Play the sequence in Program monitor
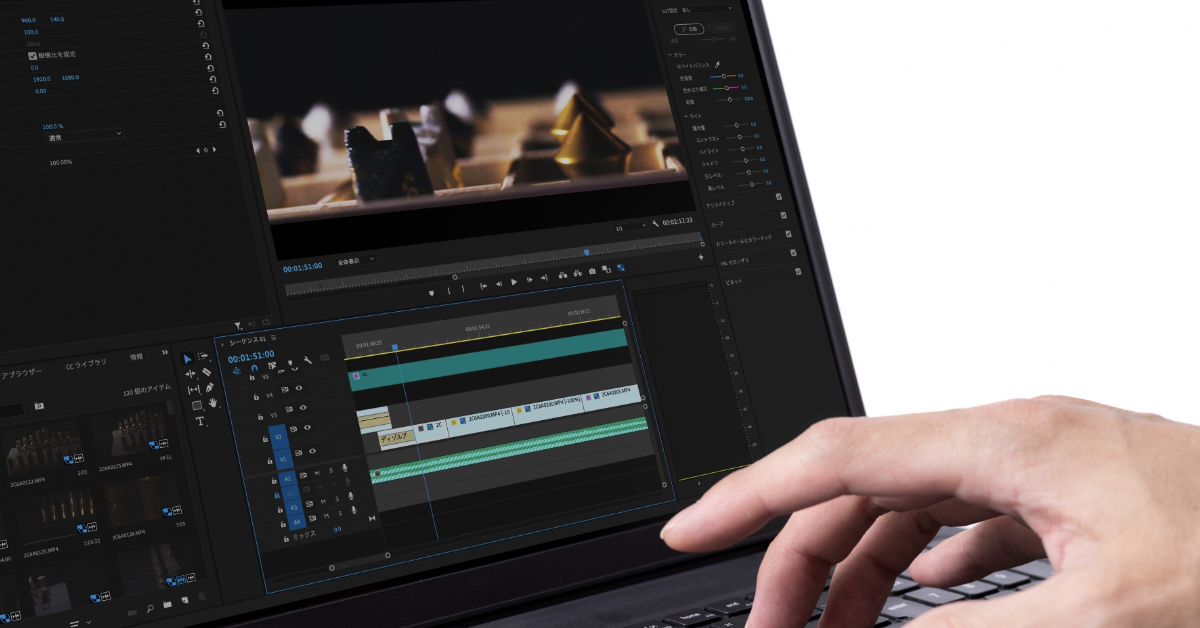The height and width of the screenshot is (628, 1200). point(514,282)
